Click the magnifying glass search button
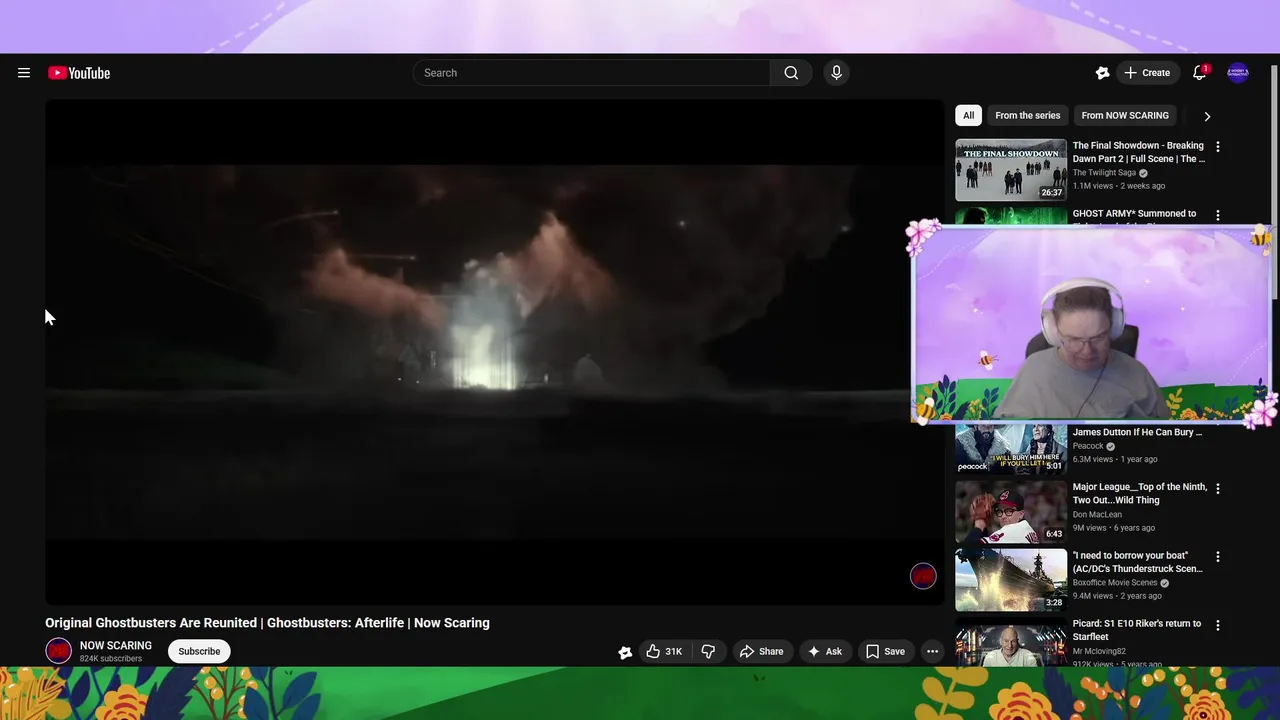Image resolution: width=1280 pixels, height=720 pixels. 791,73
